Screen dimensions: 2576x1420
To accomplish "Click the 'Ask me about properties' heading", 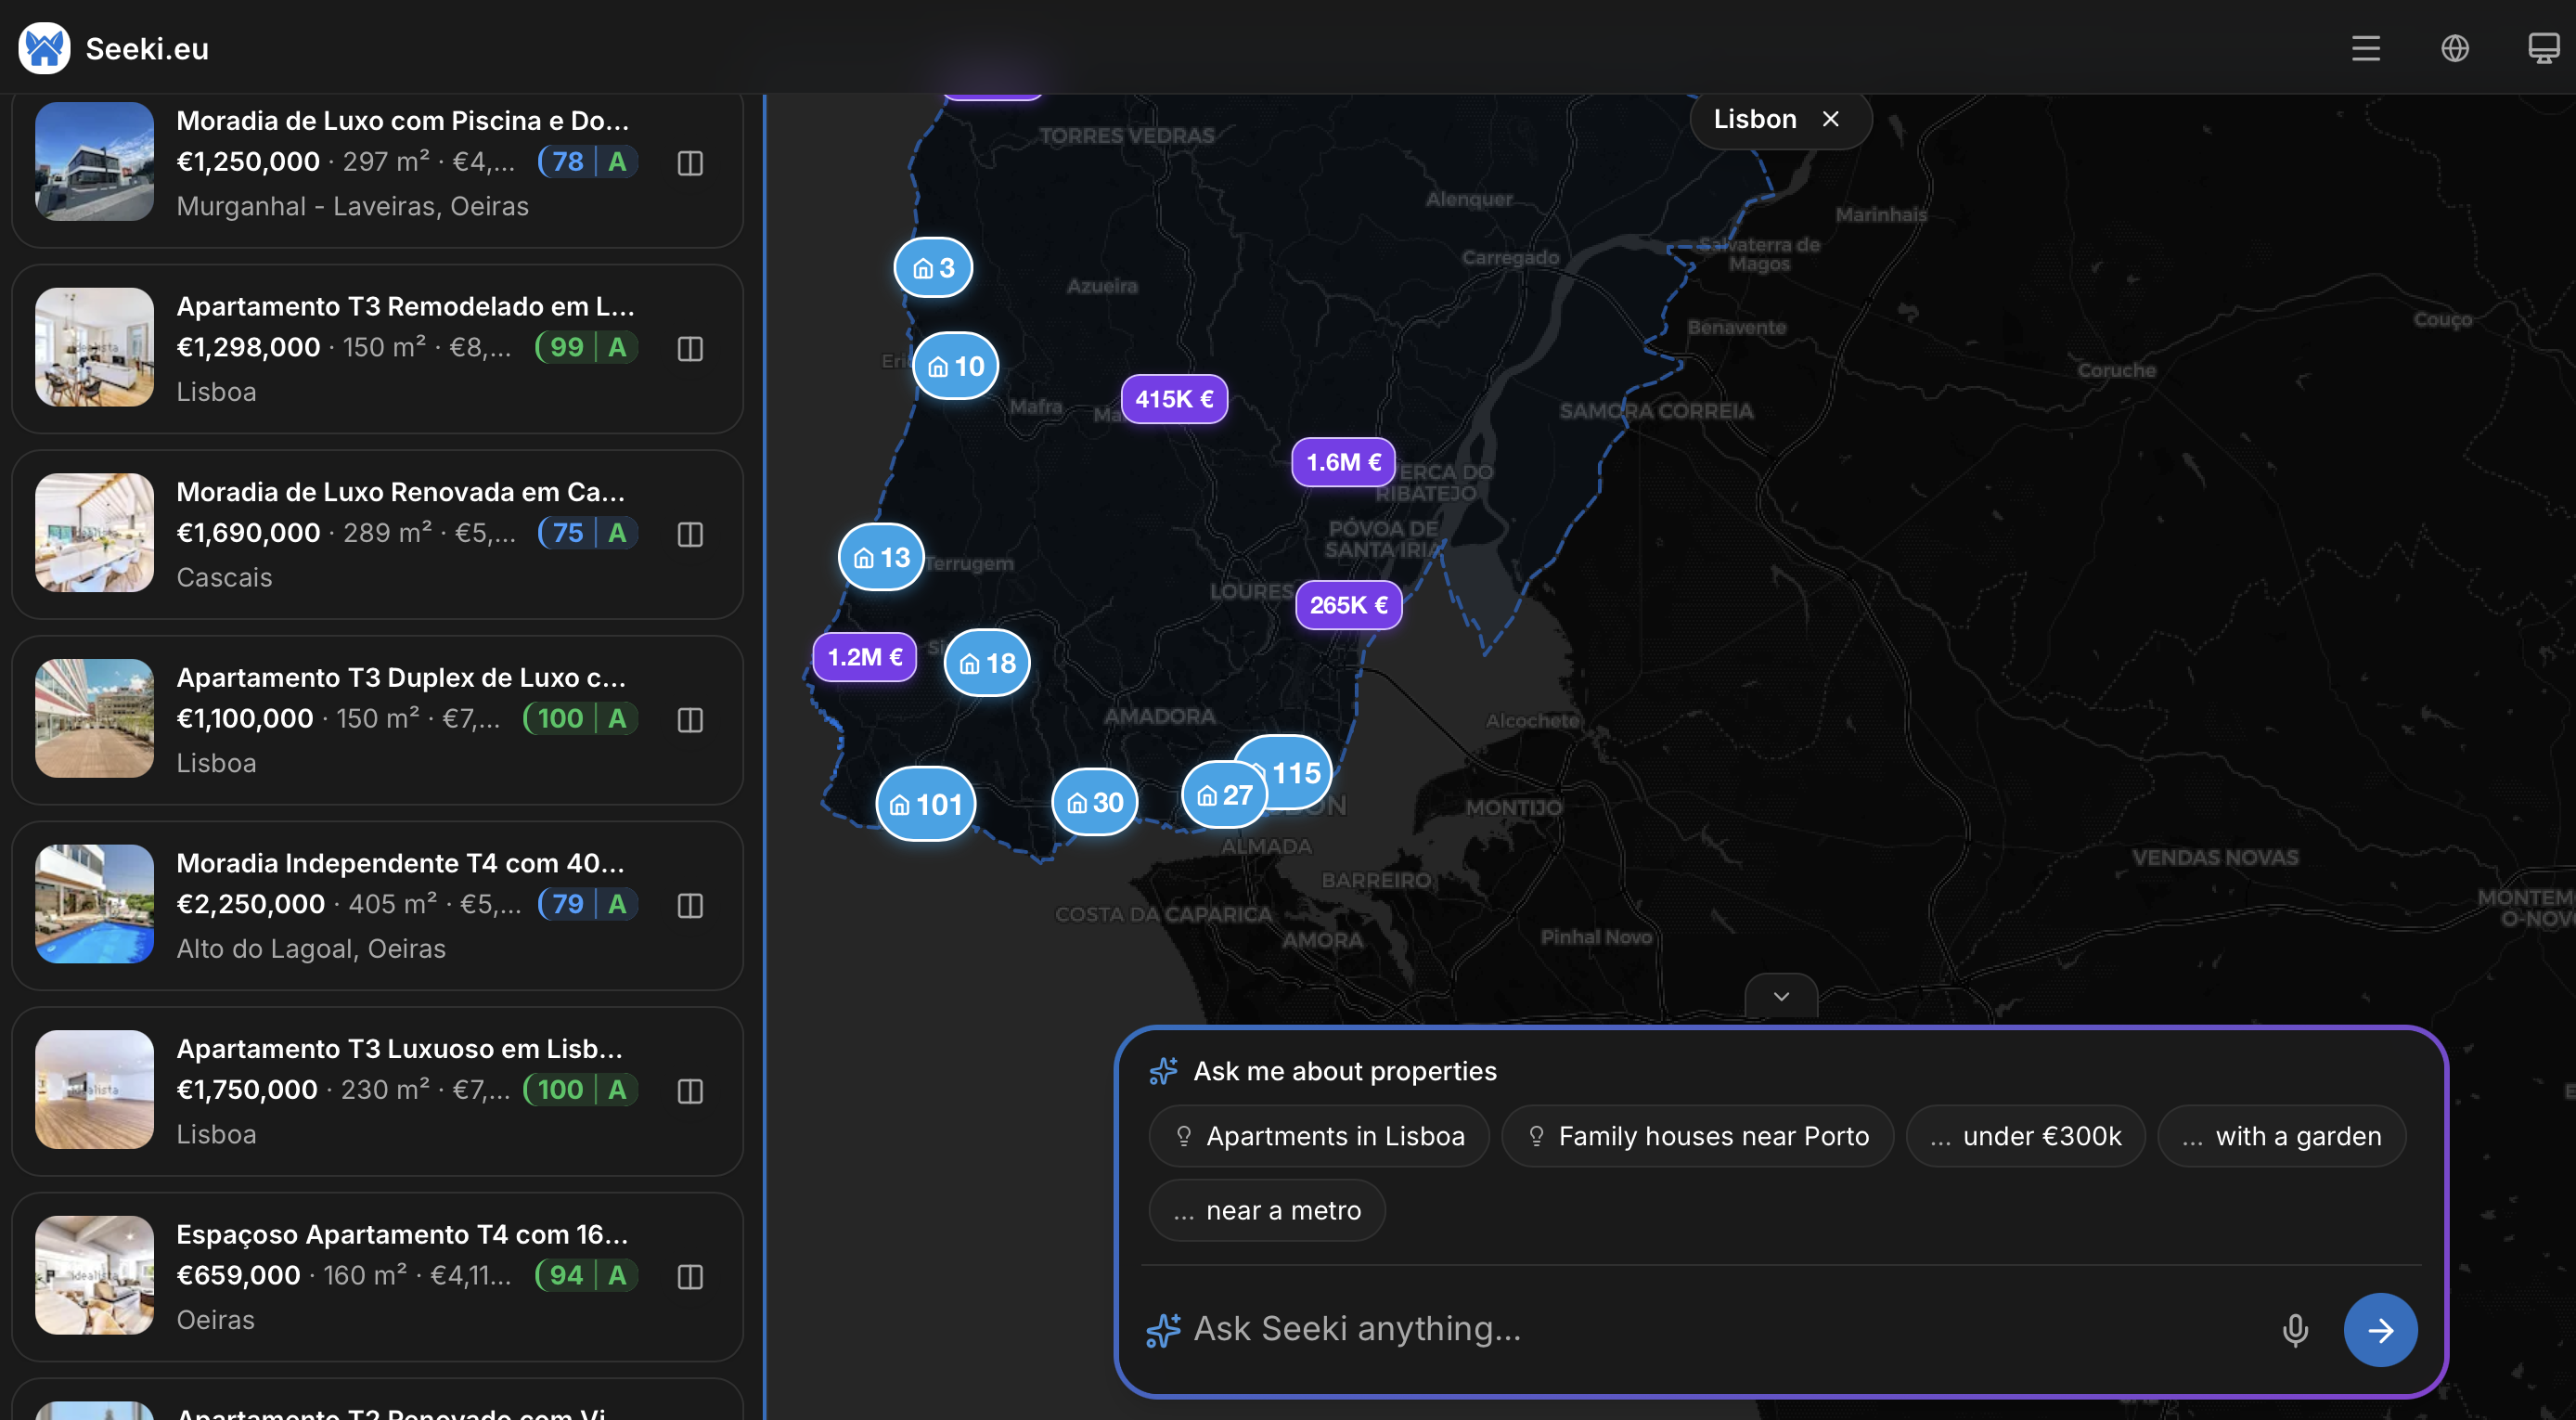I will point(1345,1071).
